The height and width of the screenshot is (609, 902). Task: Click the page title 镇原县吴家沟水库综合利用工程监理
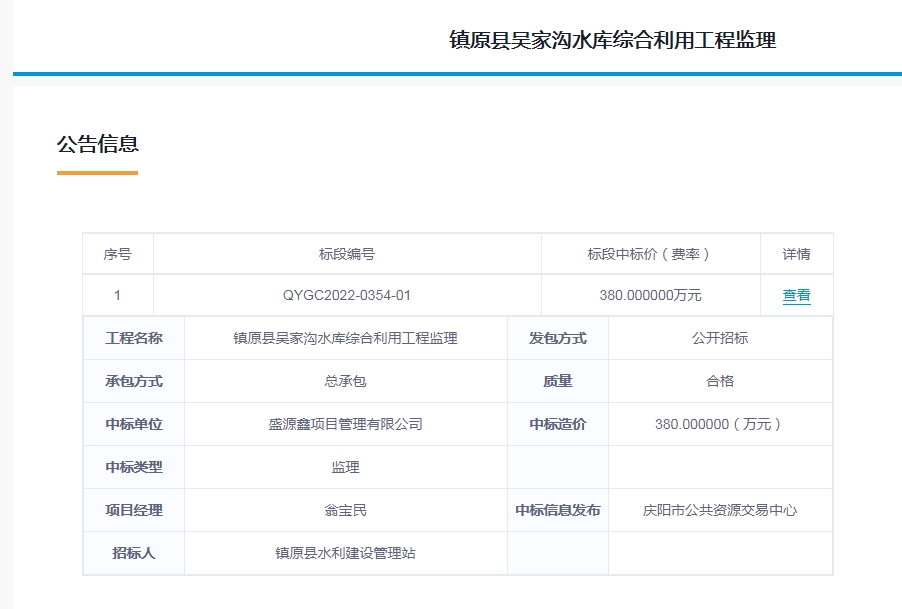click(613, 40)
